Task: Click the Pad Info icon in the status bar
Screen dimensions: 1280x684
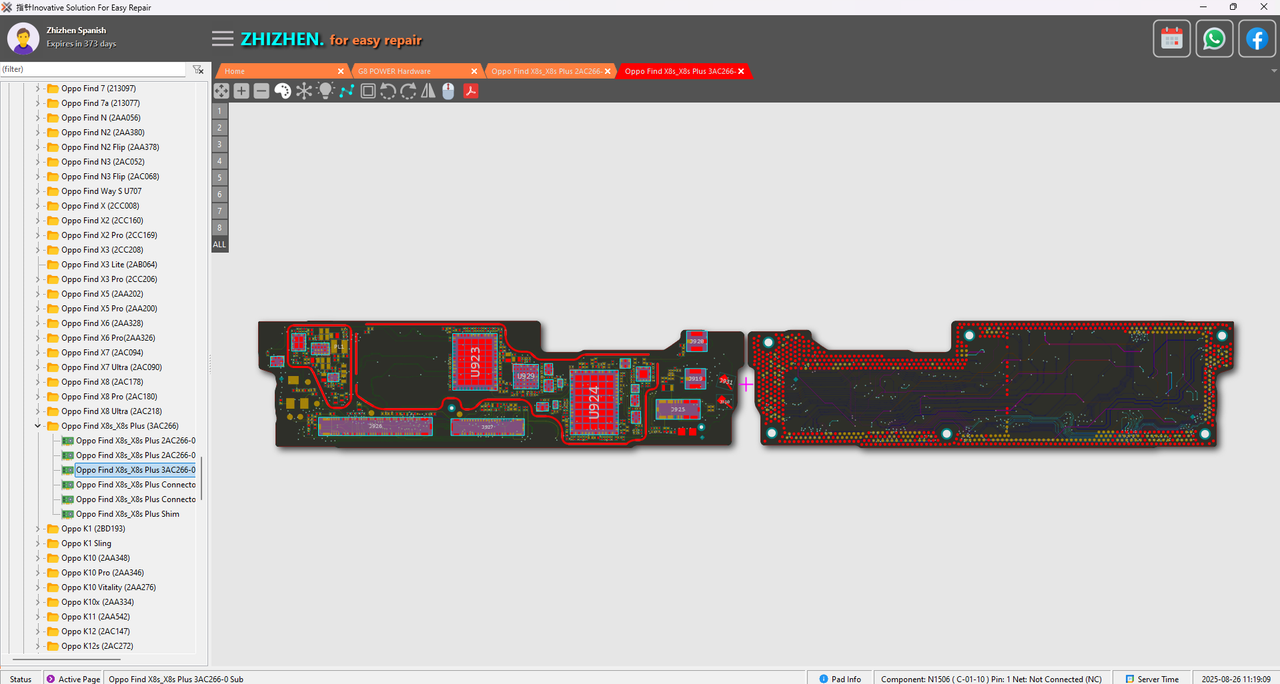Action: [823, 679]
